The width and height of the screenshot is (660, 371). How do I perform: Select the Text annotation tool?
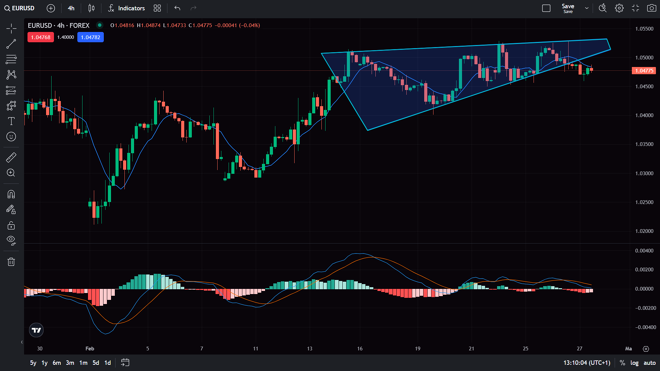11,121
